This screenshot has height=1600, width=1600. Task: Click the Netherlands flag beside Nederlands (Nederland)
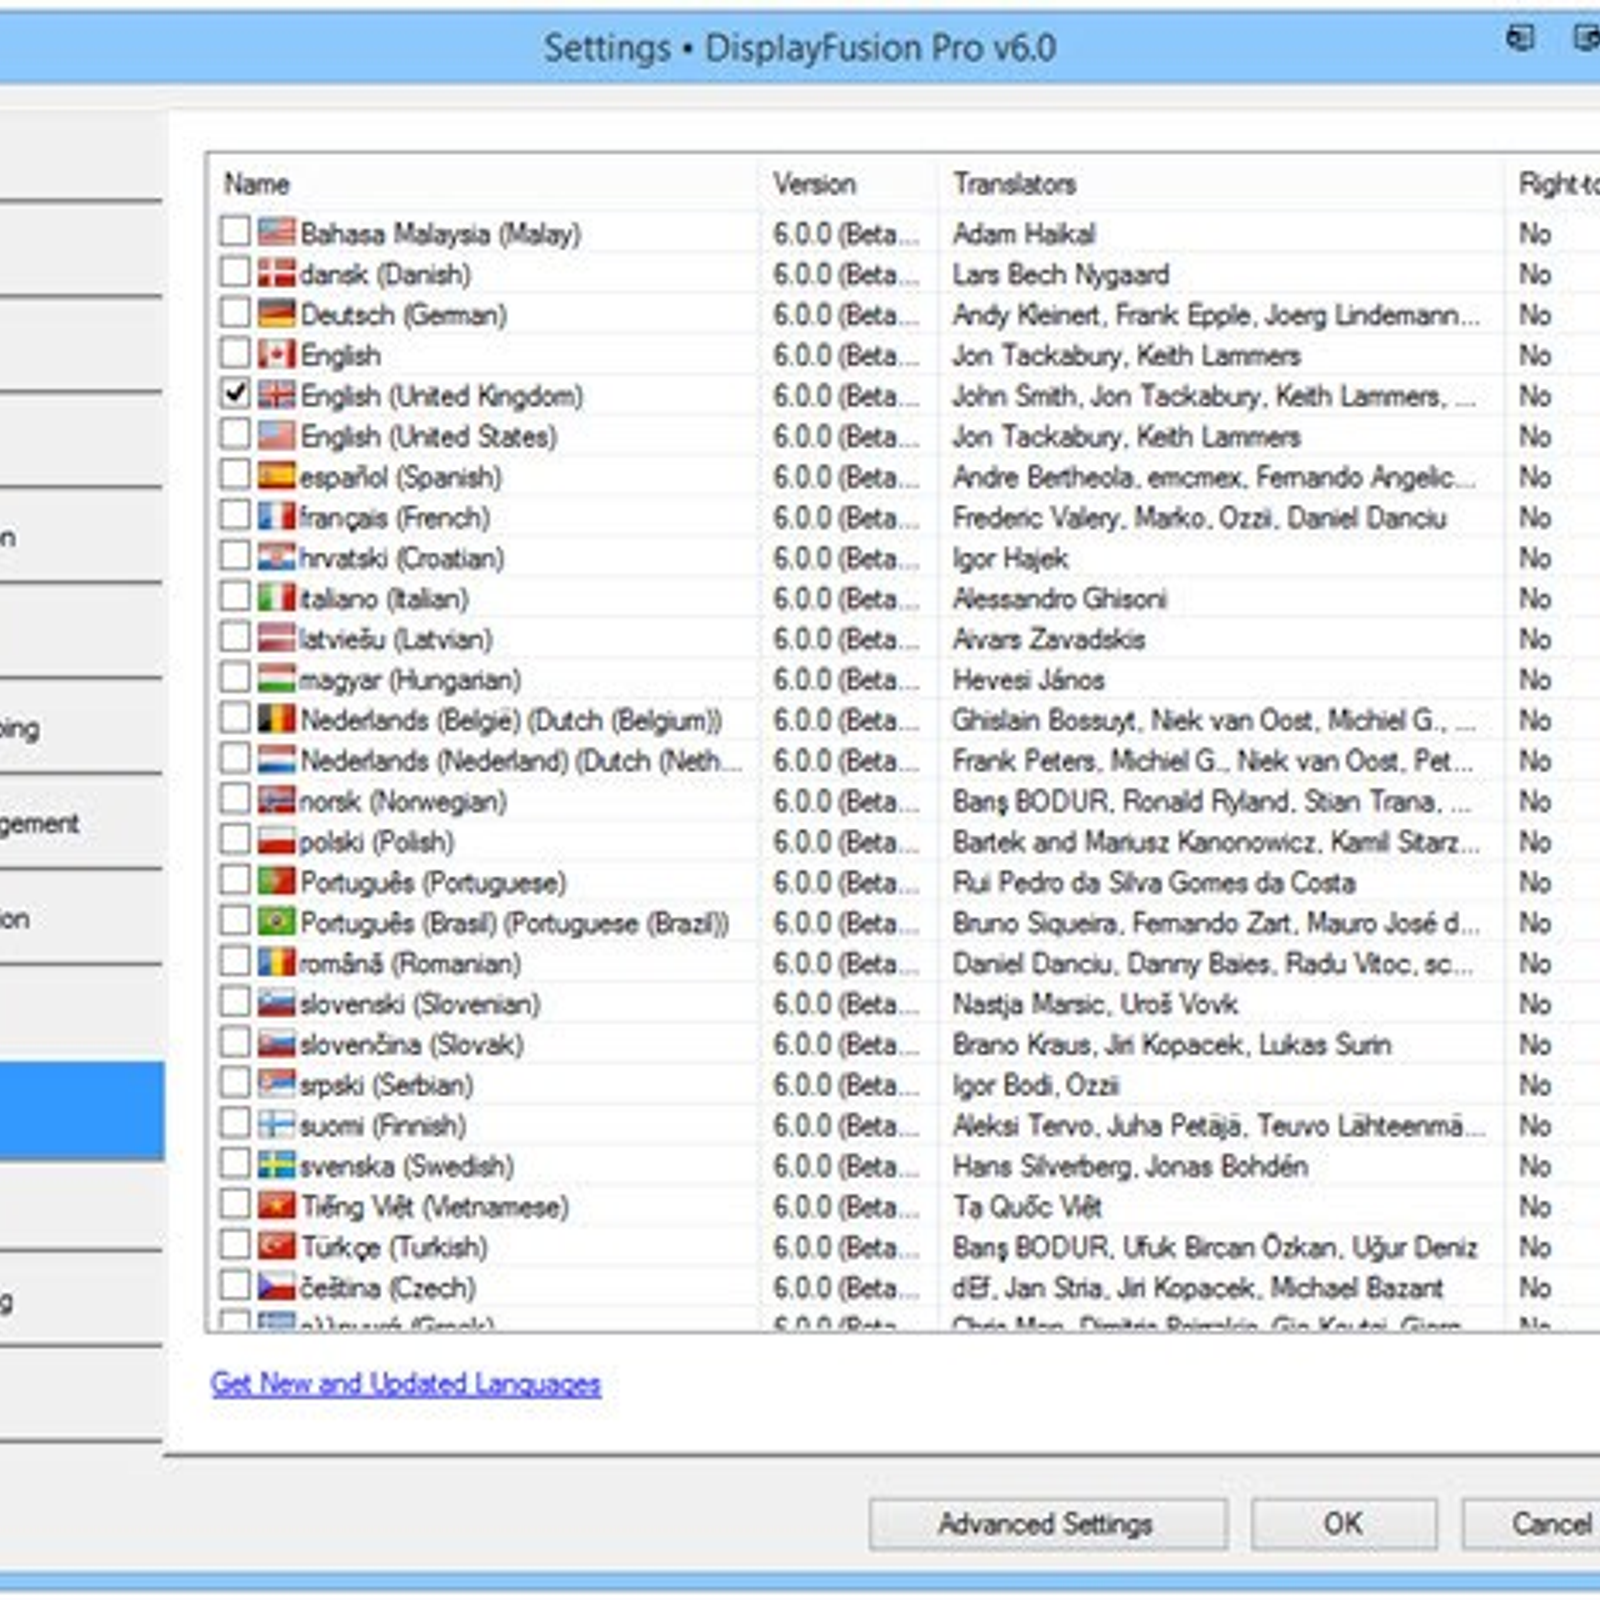[x=276, y=759]
